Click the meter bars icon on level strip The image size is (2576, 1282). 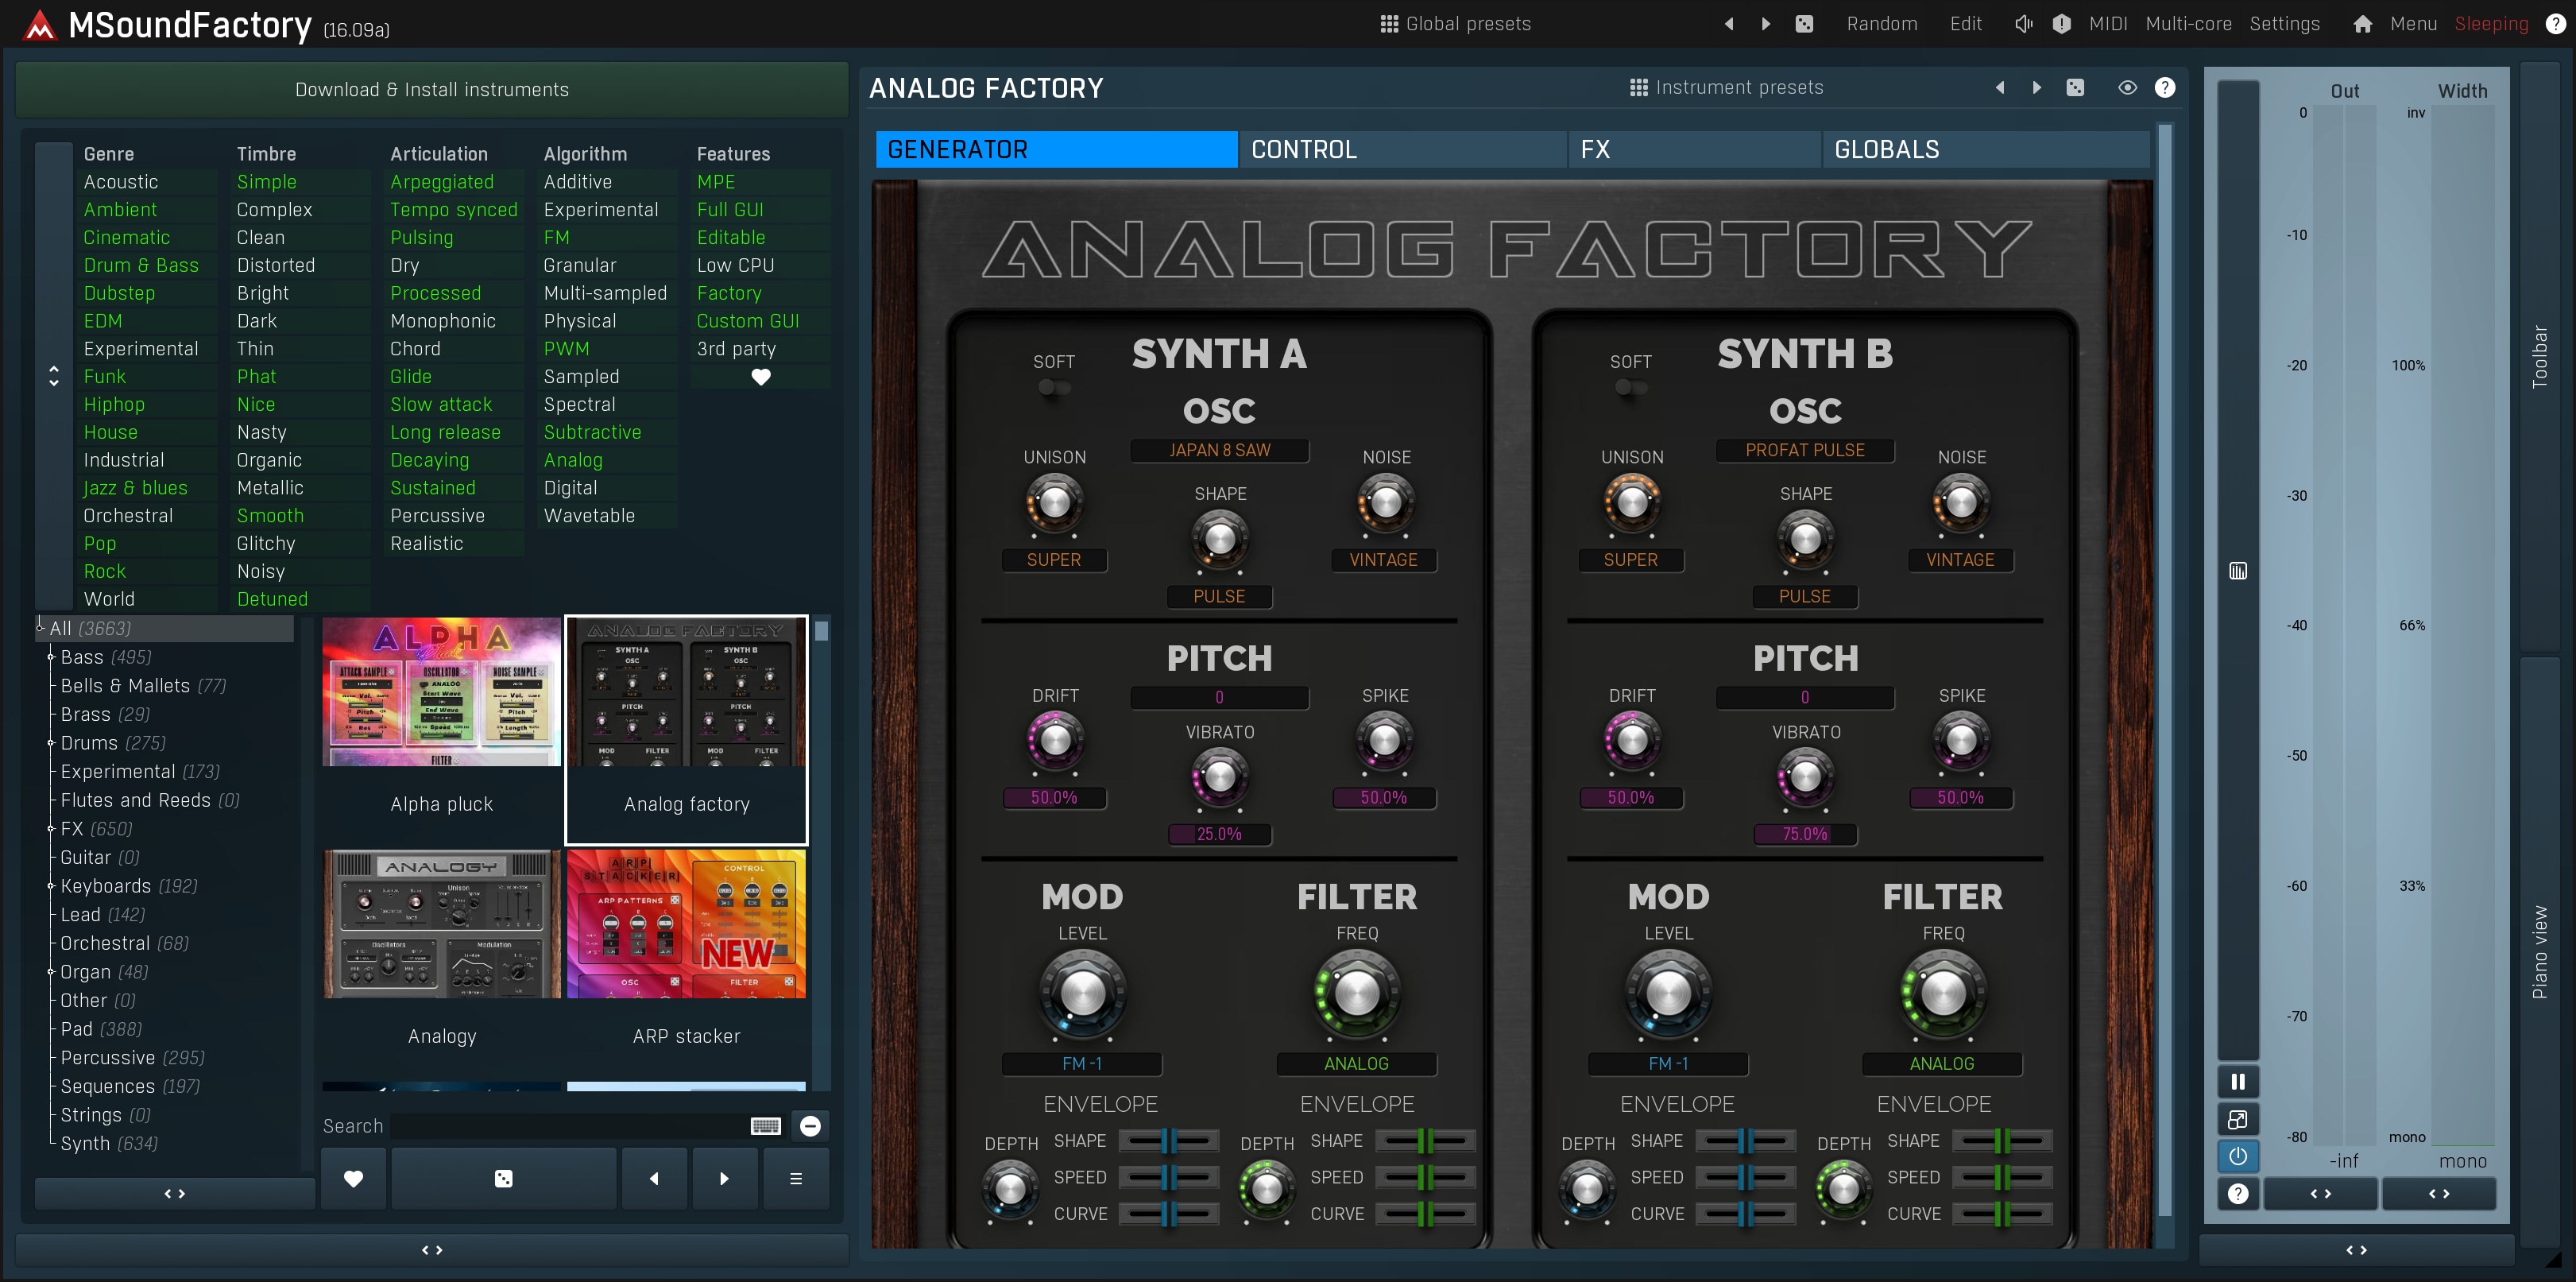pyautogui.click(x=2238, y=571)
